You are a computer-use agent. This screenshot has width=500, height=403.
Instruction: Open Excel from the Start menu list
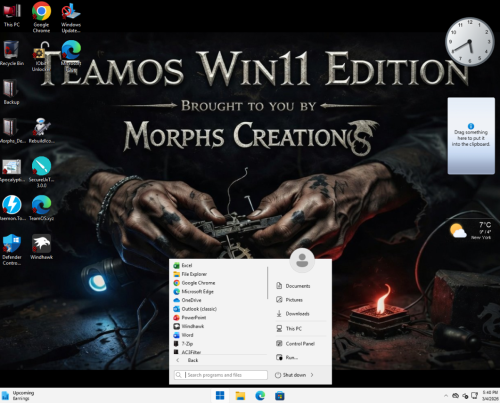pos(219,265)
